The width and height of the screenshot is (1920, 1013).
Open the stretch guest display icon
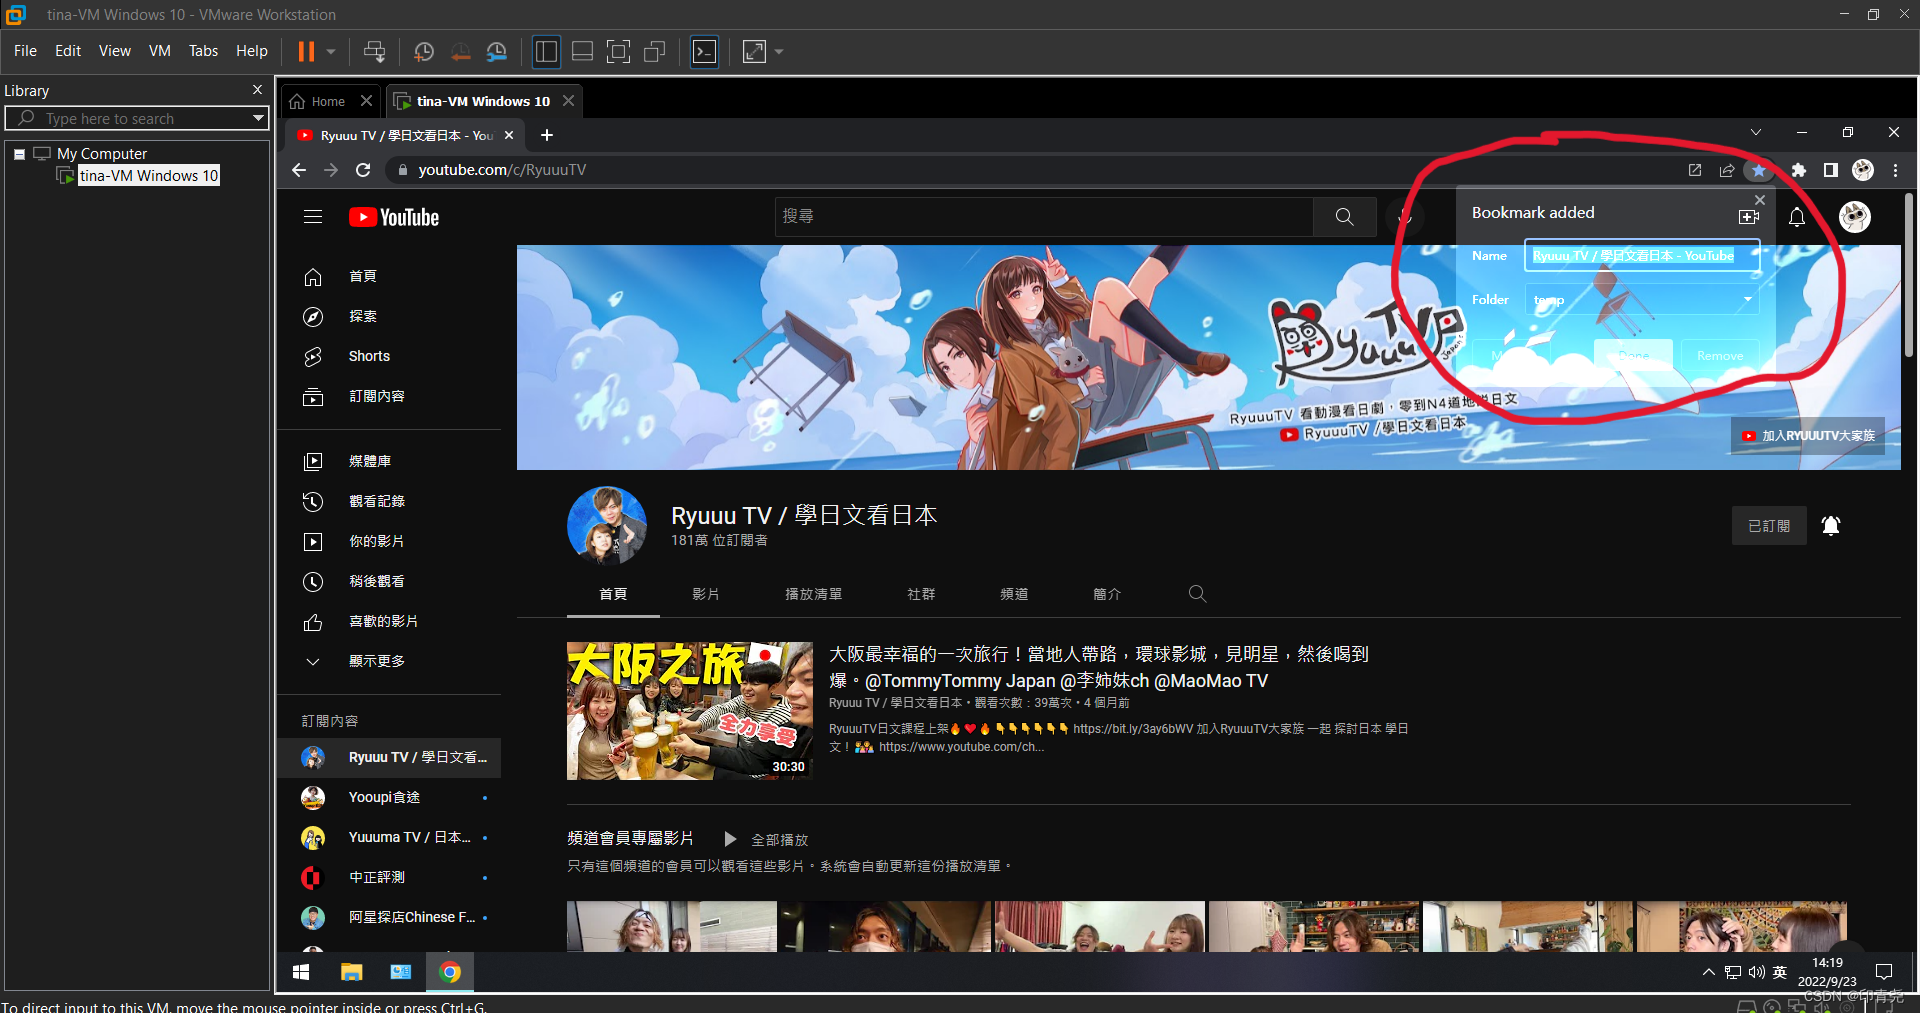pos(755,51)
